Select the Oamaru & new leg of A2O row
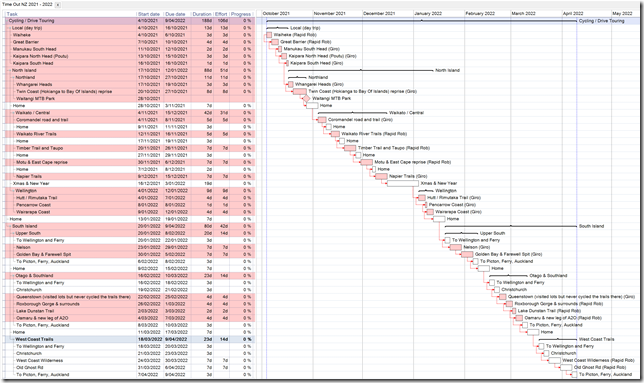The image size is (644, 383). click(130, 318)
